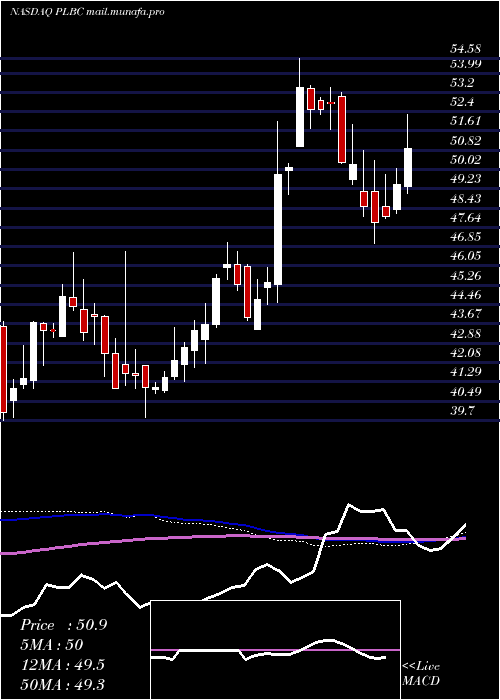This screenshot has height=700, width=500.
Task: Click the large red candle below 52.4
Action: (342, 129)
